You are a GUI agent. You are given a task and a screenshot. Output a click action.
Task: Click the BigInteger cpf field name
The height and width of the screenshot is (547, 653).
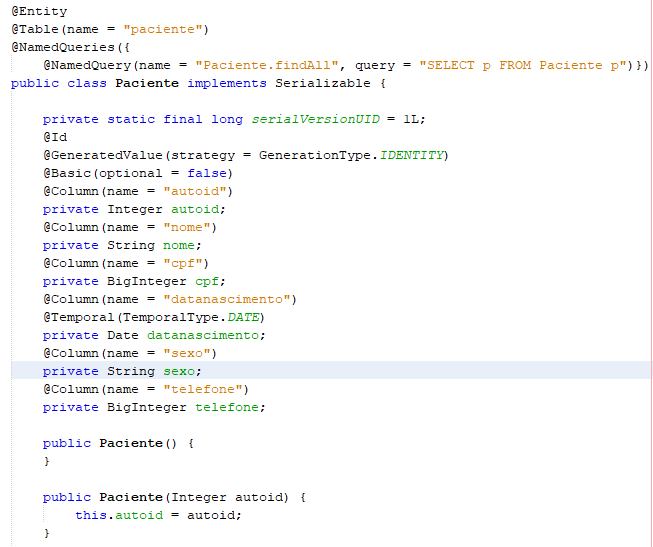(x=207, y=281)
